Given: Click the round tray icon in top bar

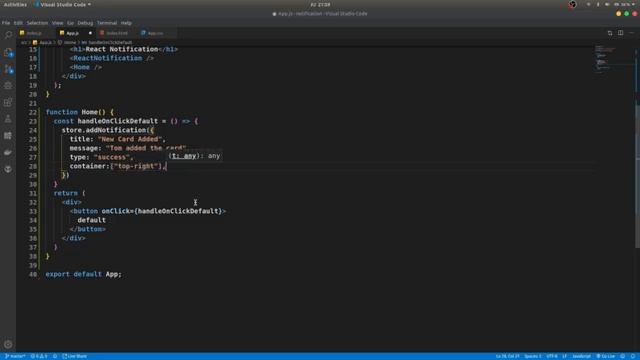Looking at the screenshot, I should point(573,4).
